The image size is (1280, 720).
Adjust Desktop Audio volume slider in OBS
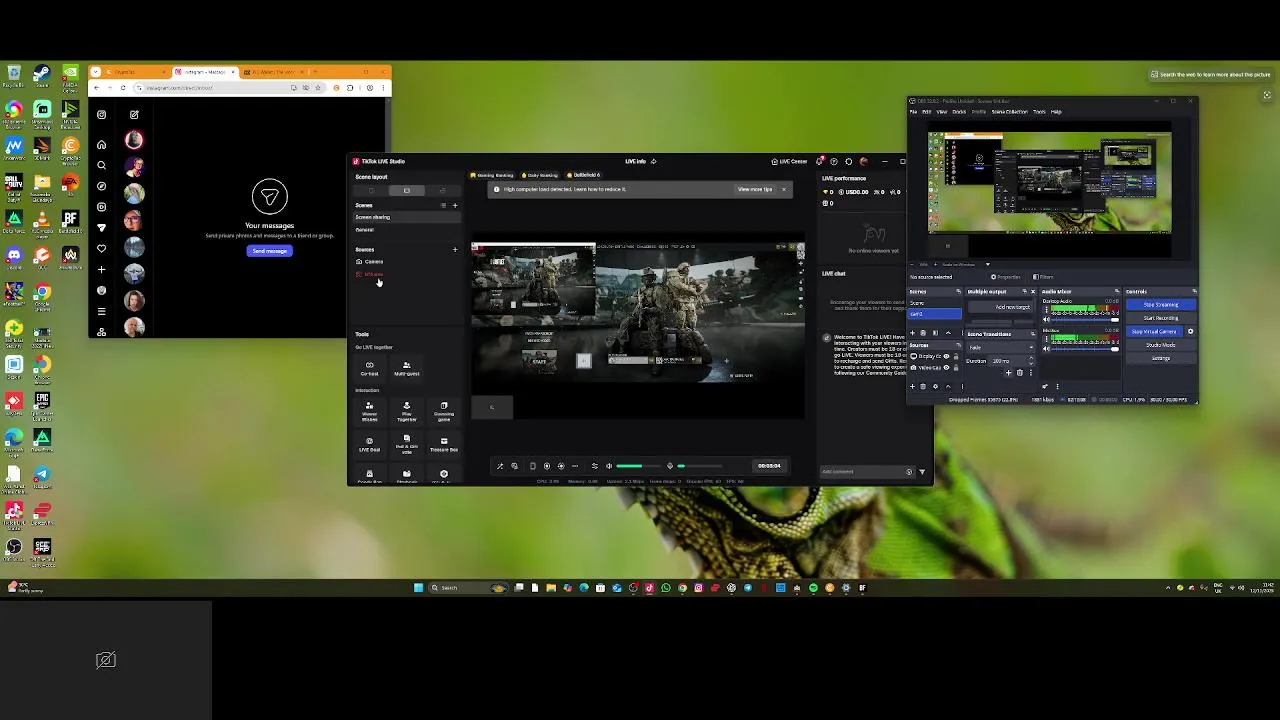pyautogui.click(x=1085, y=319)
